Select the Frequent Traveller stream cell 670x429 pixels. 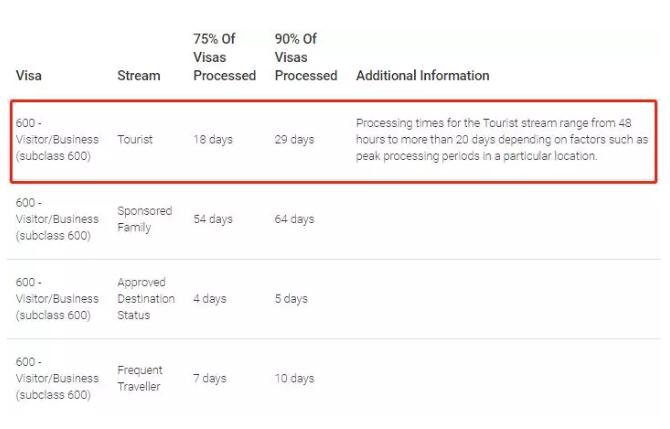point(140,378)
